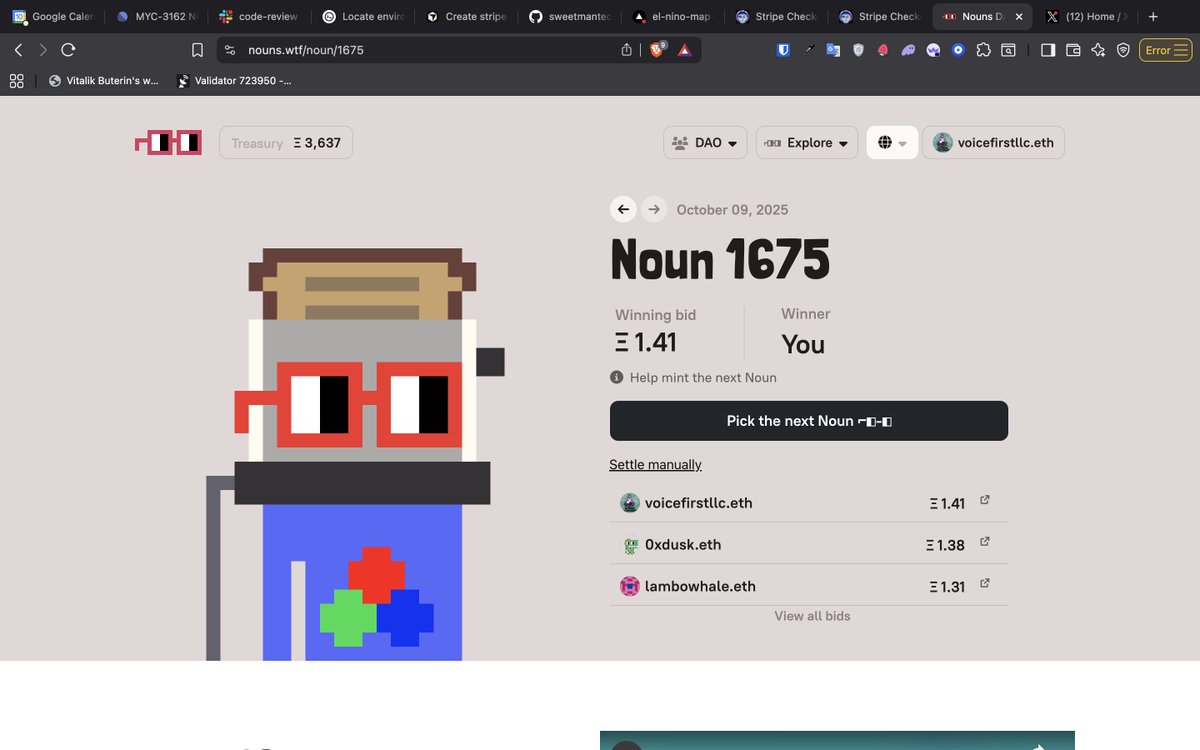The width and height of the screenshot is (1200, 750).
Task: Switch to the Nouns DAO browser tab
Action: pos(981,16)
